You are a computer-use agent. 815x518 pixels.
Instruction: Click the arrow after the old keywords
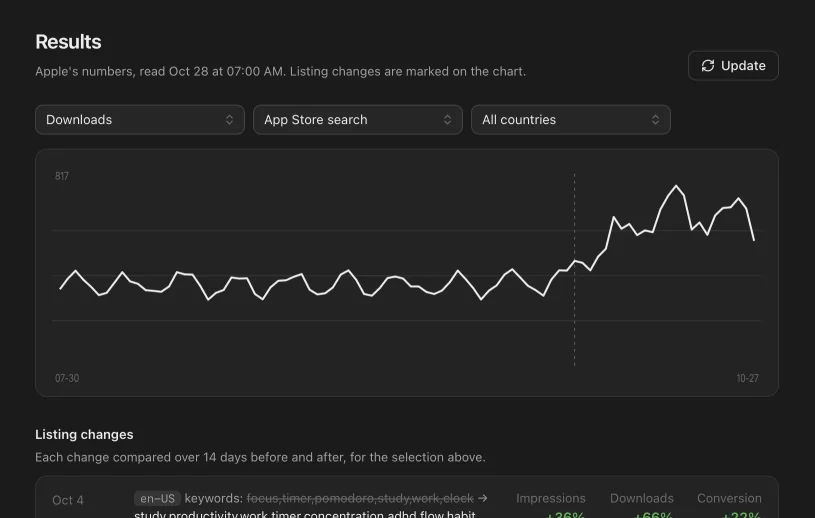[483, 498]
